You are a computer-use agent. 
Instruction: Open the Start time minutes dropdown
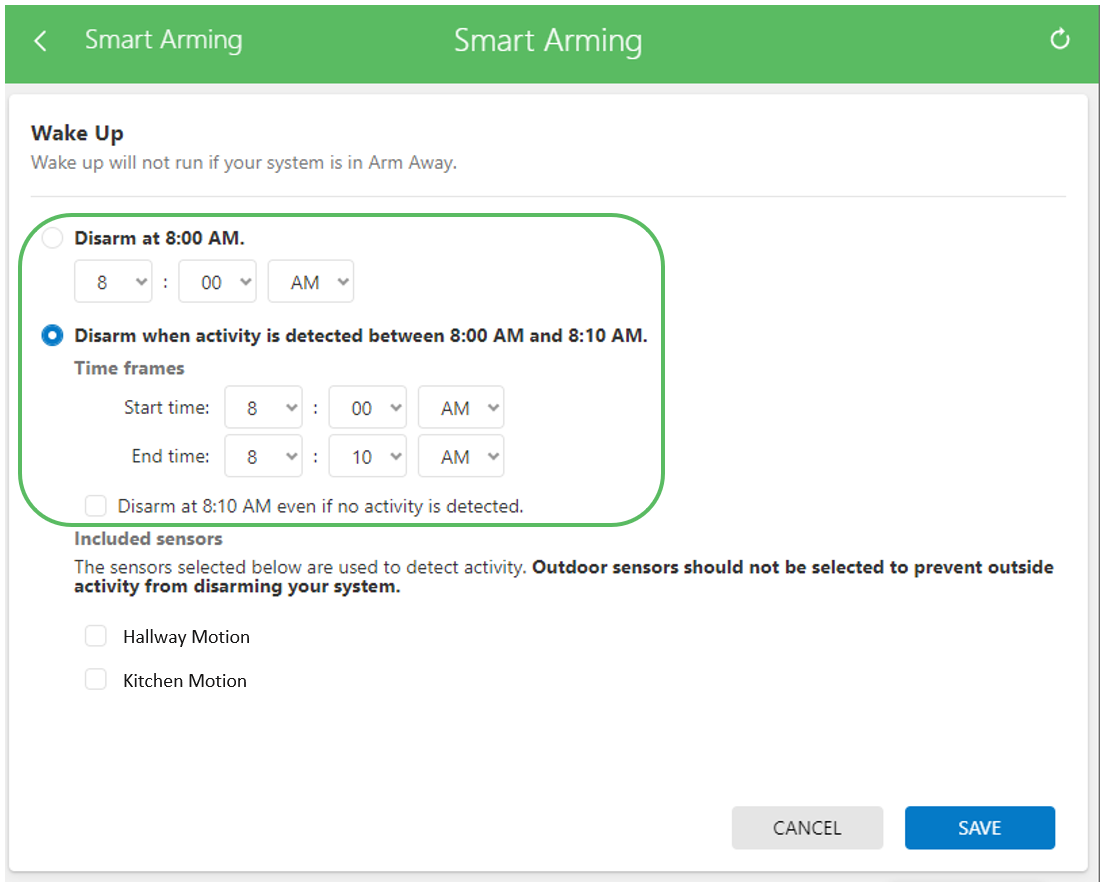(x=368, y=407)
